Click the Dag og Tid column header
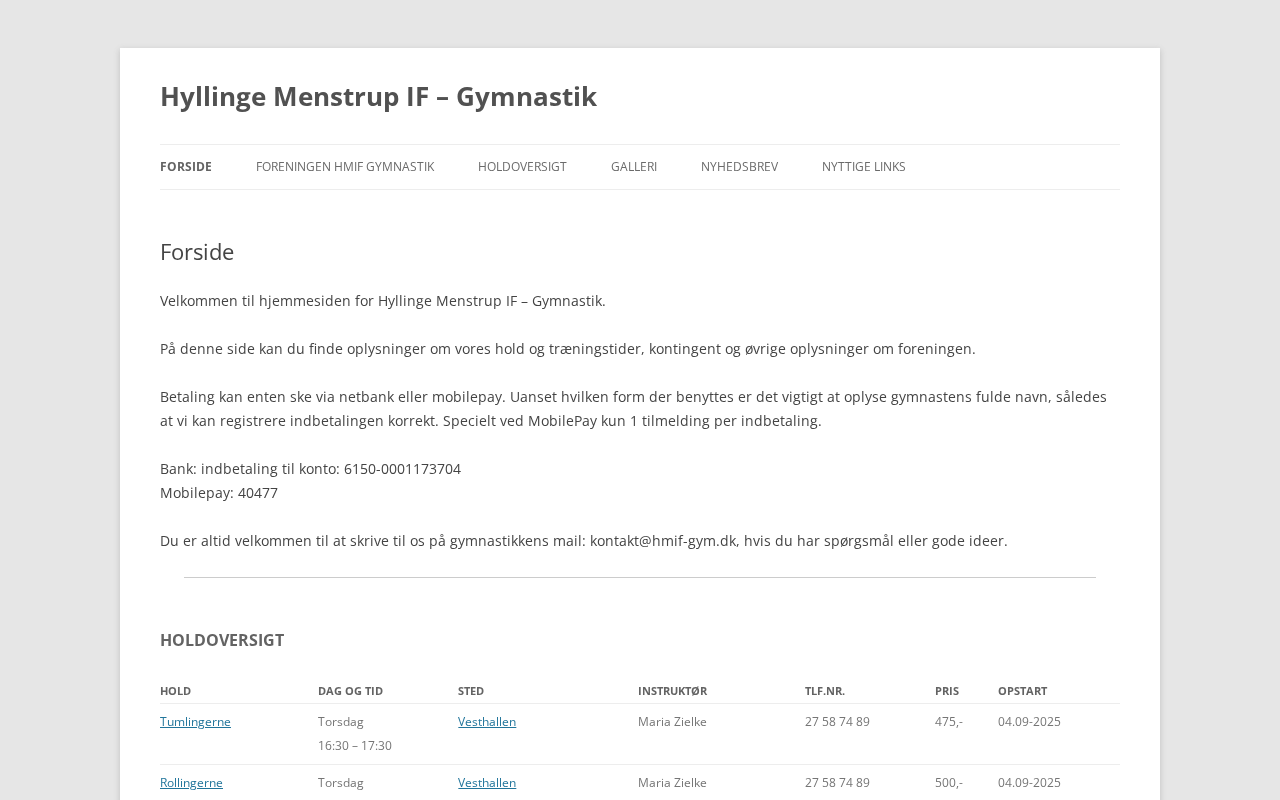 tap(350, 691)
